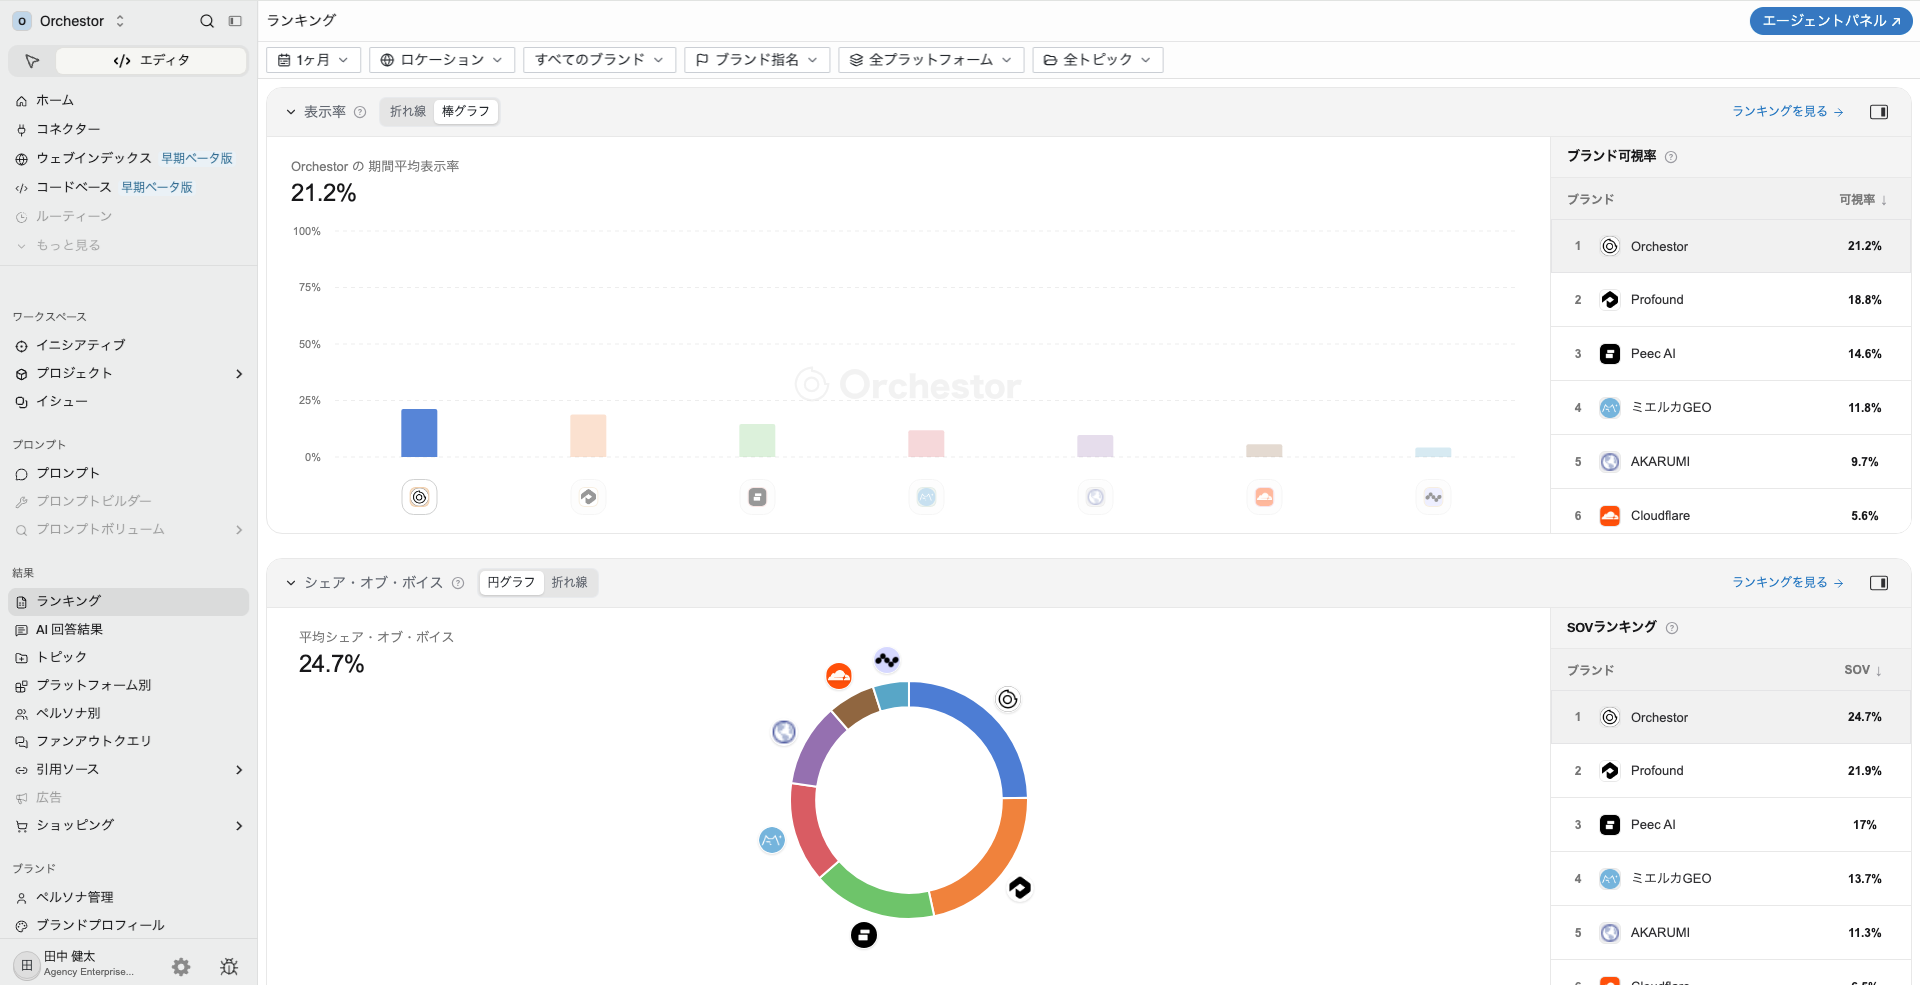Open the 全トピック dropdown
The width and height of the screenshot is (1920, 985).
click(1098, 60)
